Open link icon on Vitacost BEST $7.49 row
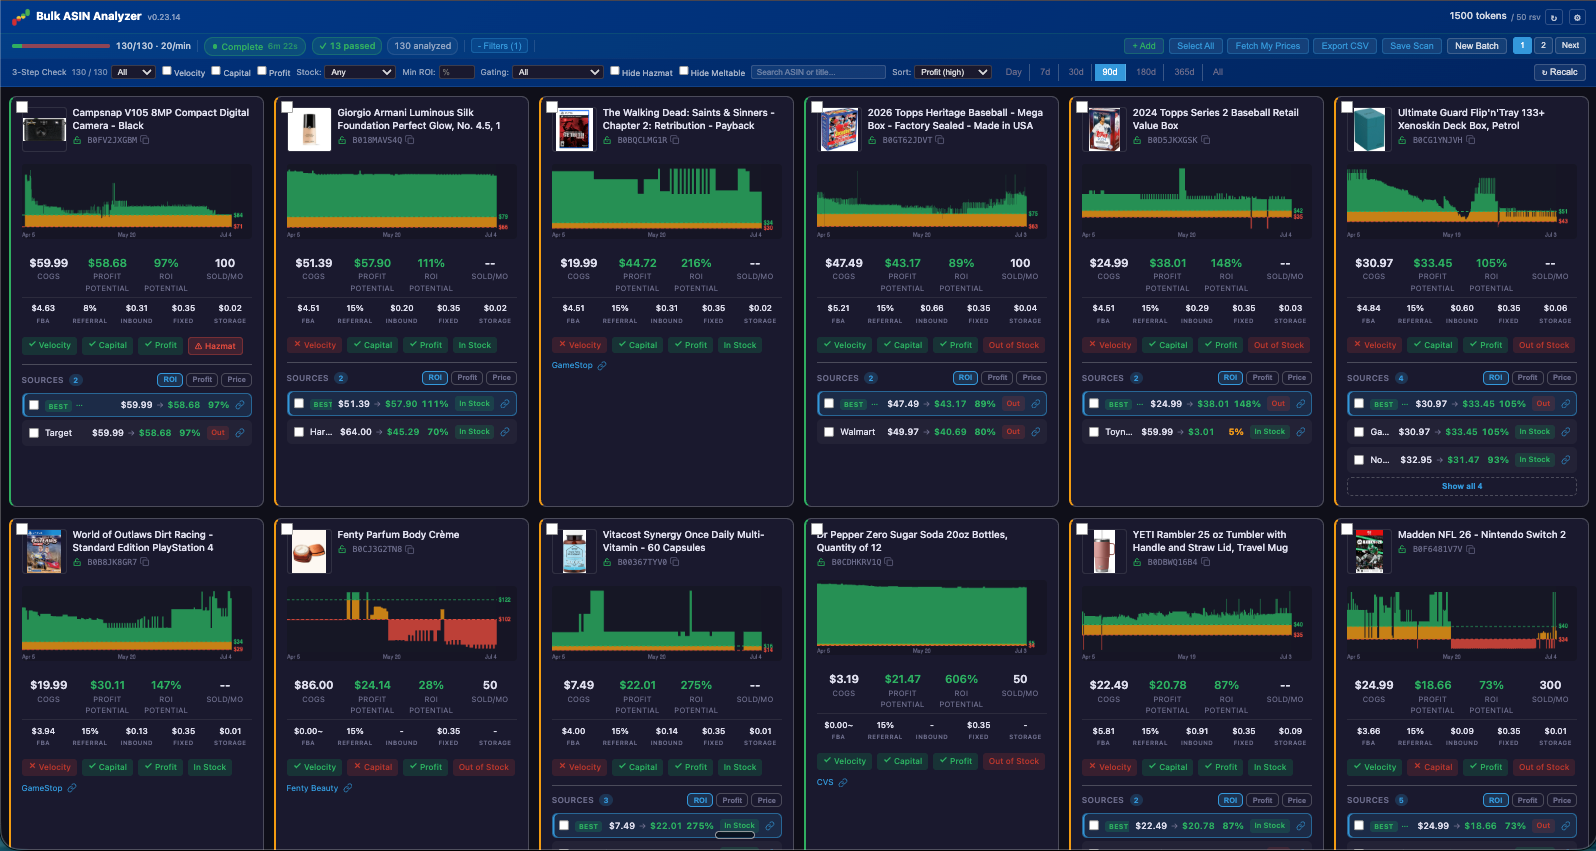1596x851 pixels. point(770,826)
